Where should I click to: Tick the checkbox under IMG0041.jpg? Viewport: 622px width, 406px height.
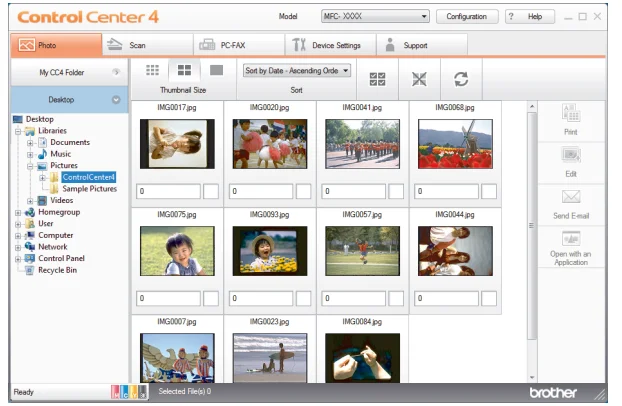coord(396,191)
